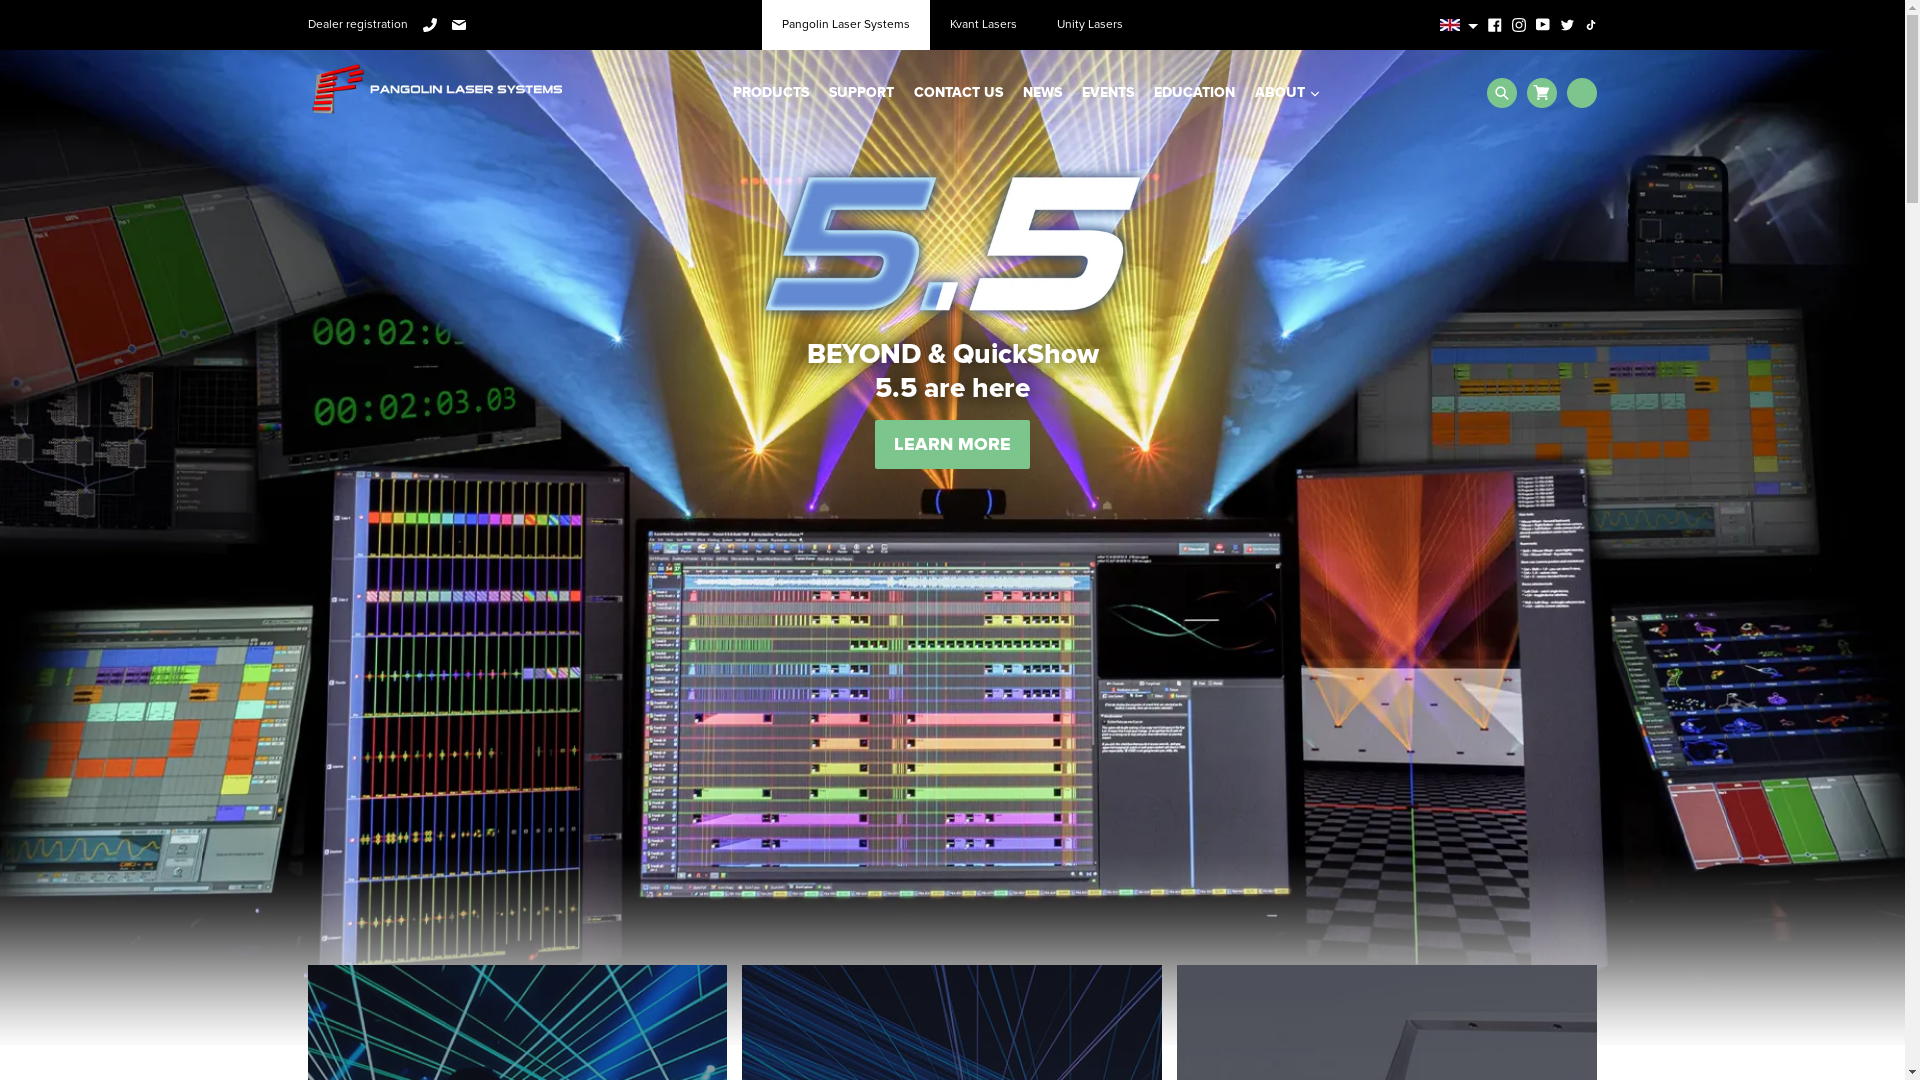Screen dimensions: 1920x1080
Task: Click the Pangolin Laser Systems logo
Action: pos(436,89)
